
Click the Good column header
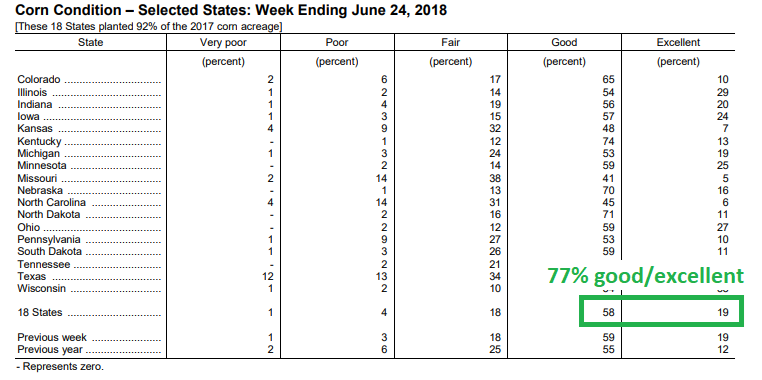[x=564, y=42]
